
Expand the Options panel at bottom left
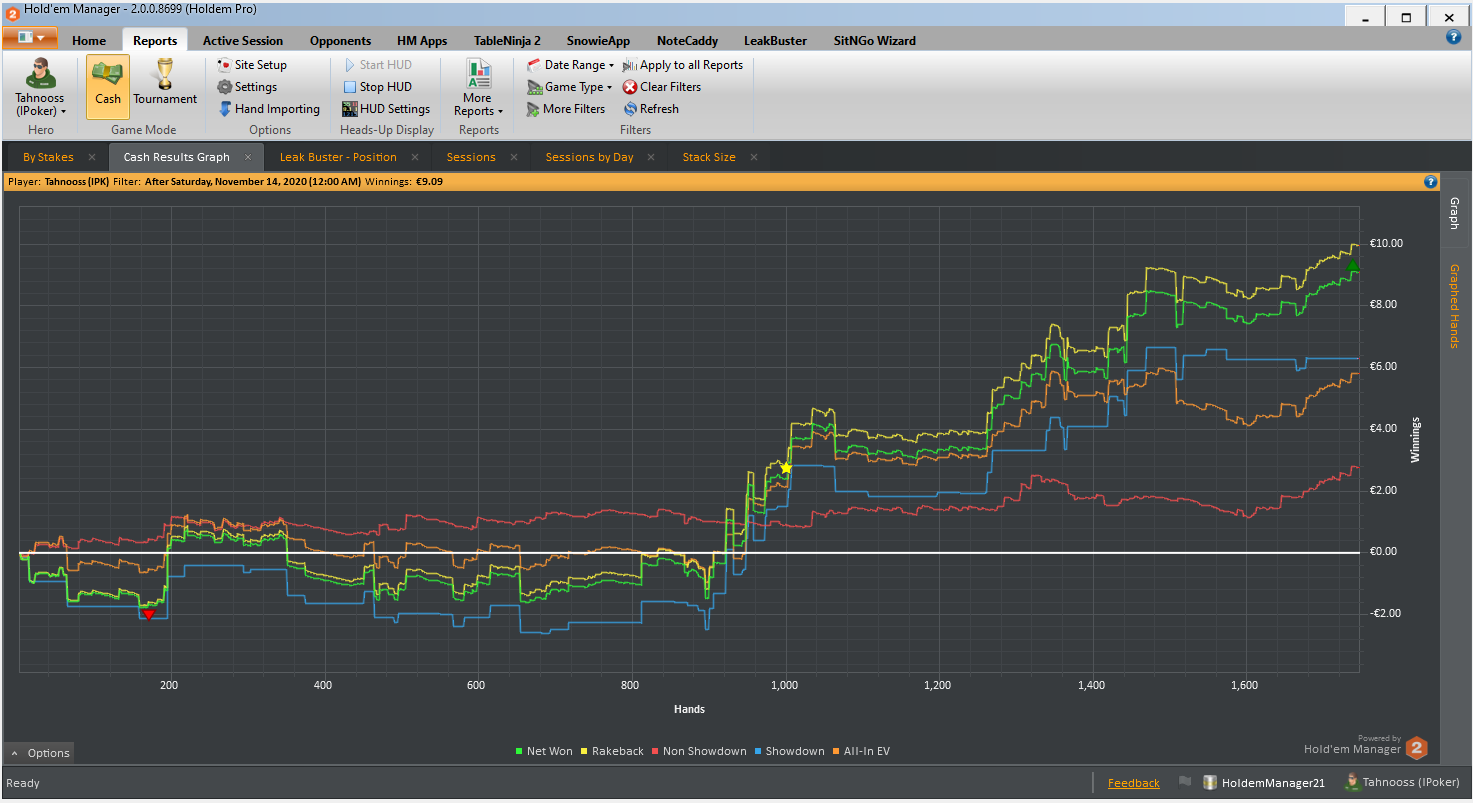click(x=40, y=753)
